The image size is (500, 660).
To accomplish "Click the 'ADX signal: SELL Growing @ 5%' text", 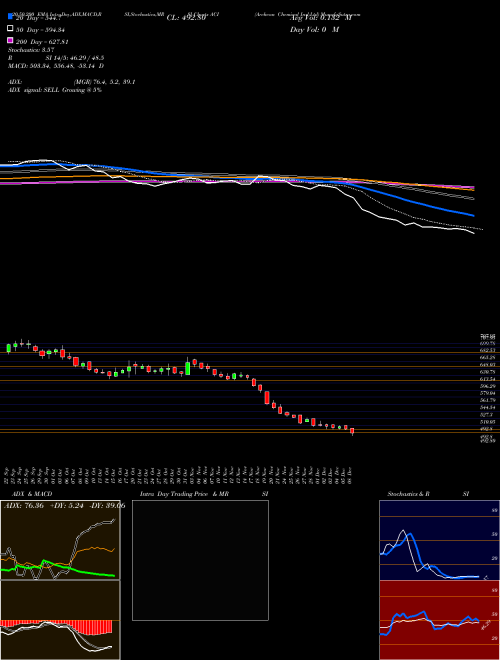I will [55, 90].
